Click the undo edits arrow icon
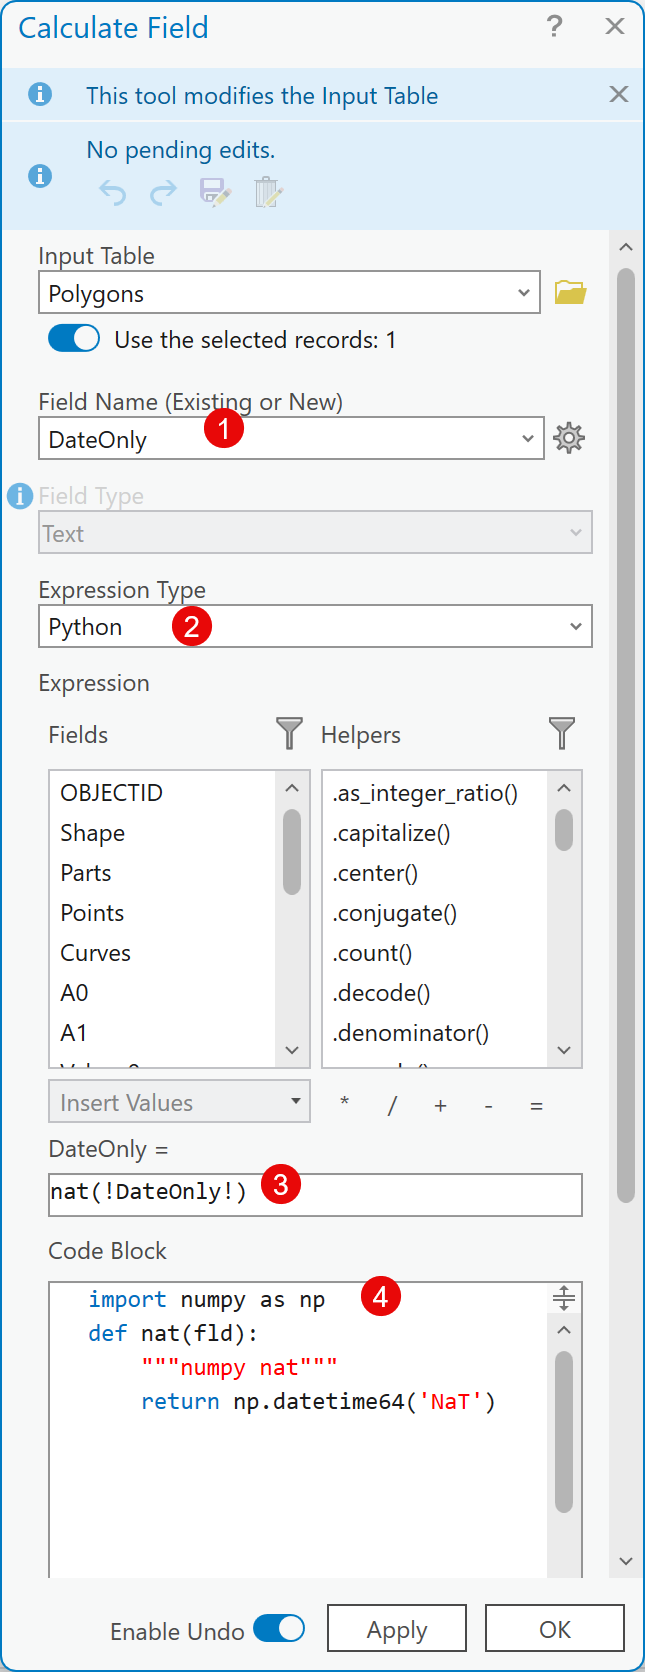This screenshot has width=645, height=1672. (x=112, y=192)
